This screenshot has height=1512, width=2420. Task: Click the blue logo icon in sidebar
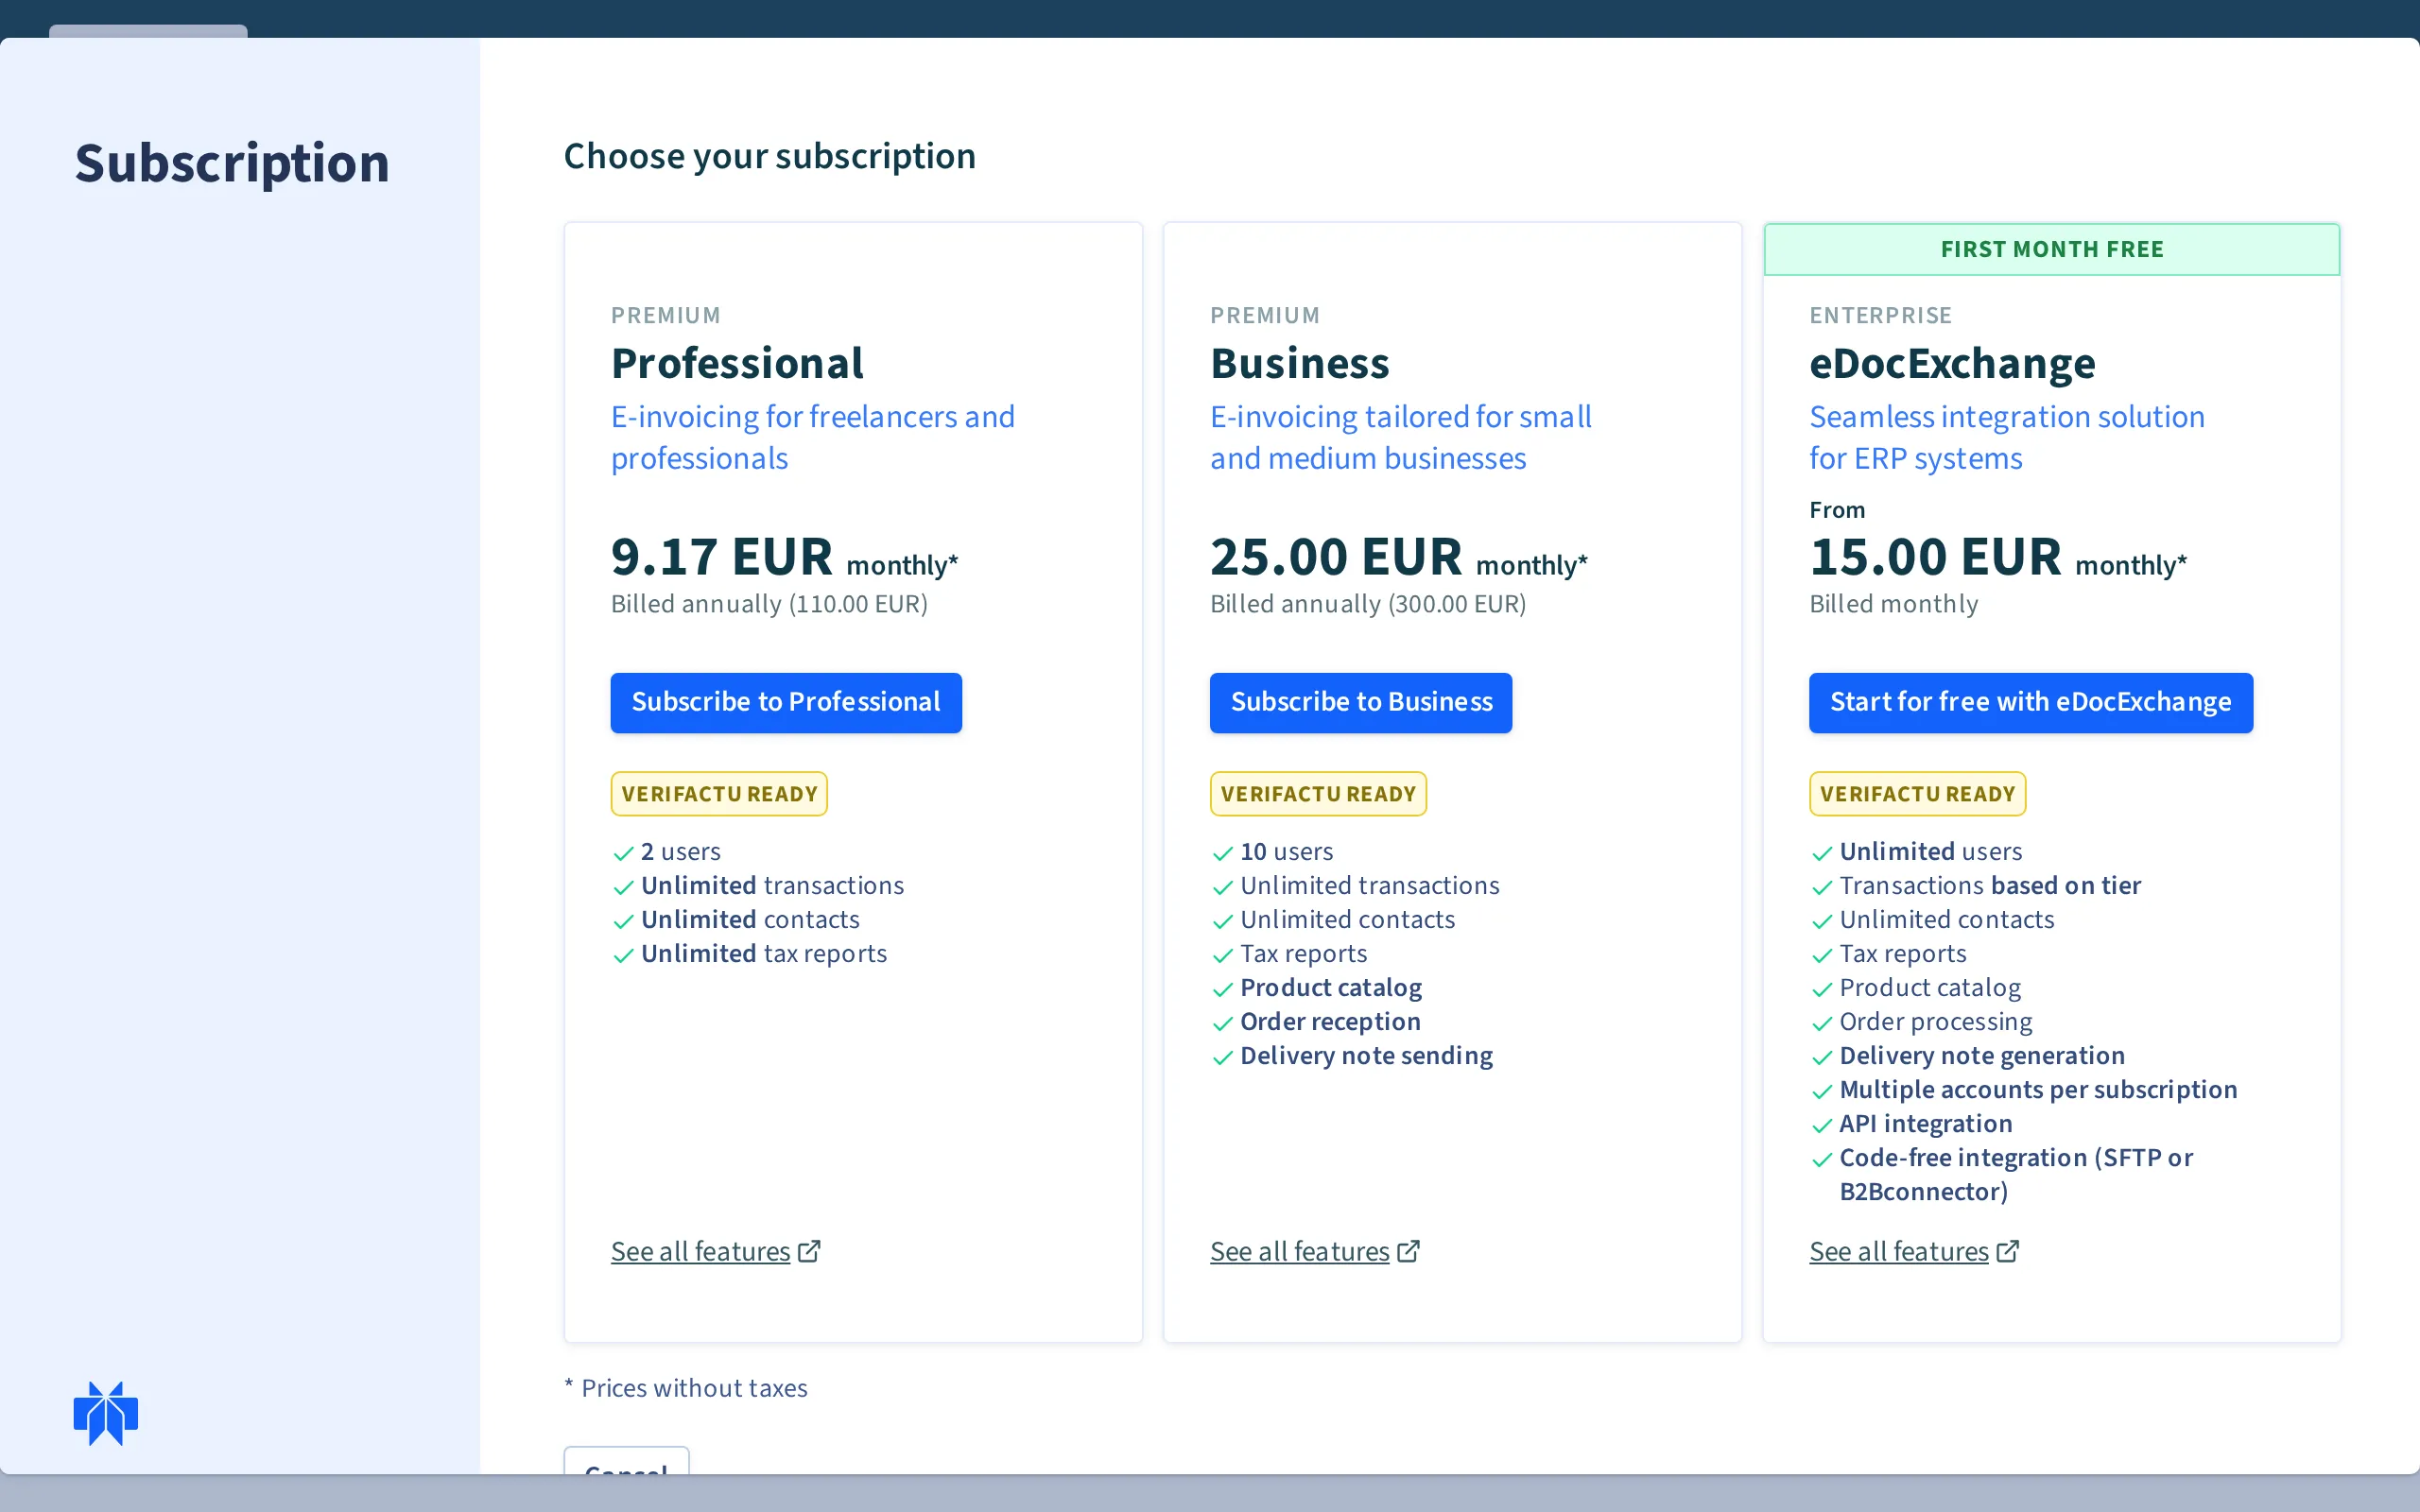106,1413
